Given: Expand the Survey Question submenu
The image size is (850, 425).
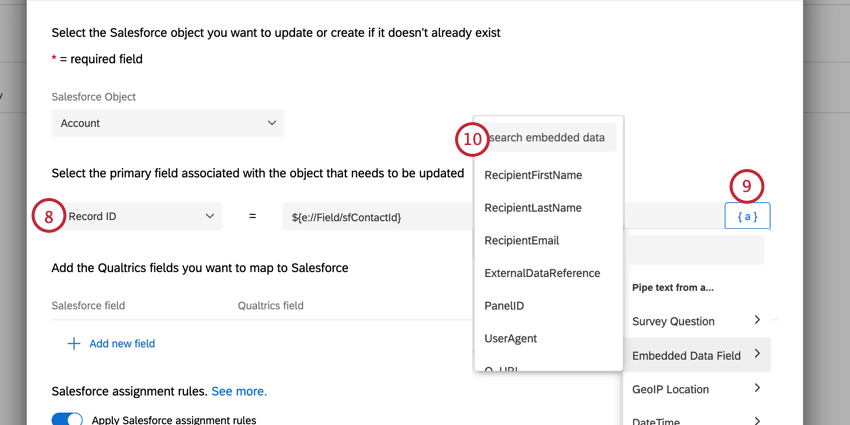Looking at the screenshot, I should (696, 321).
